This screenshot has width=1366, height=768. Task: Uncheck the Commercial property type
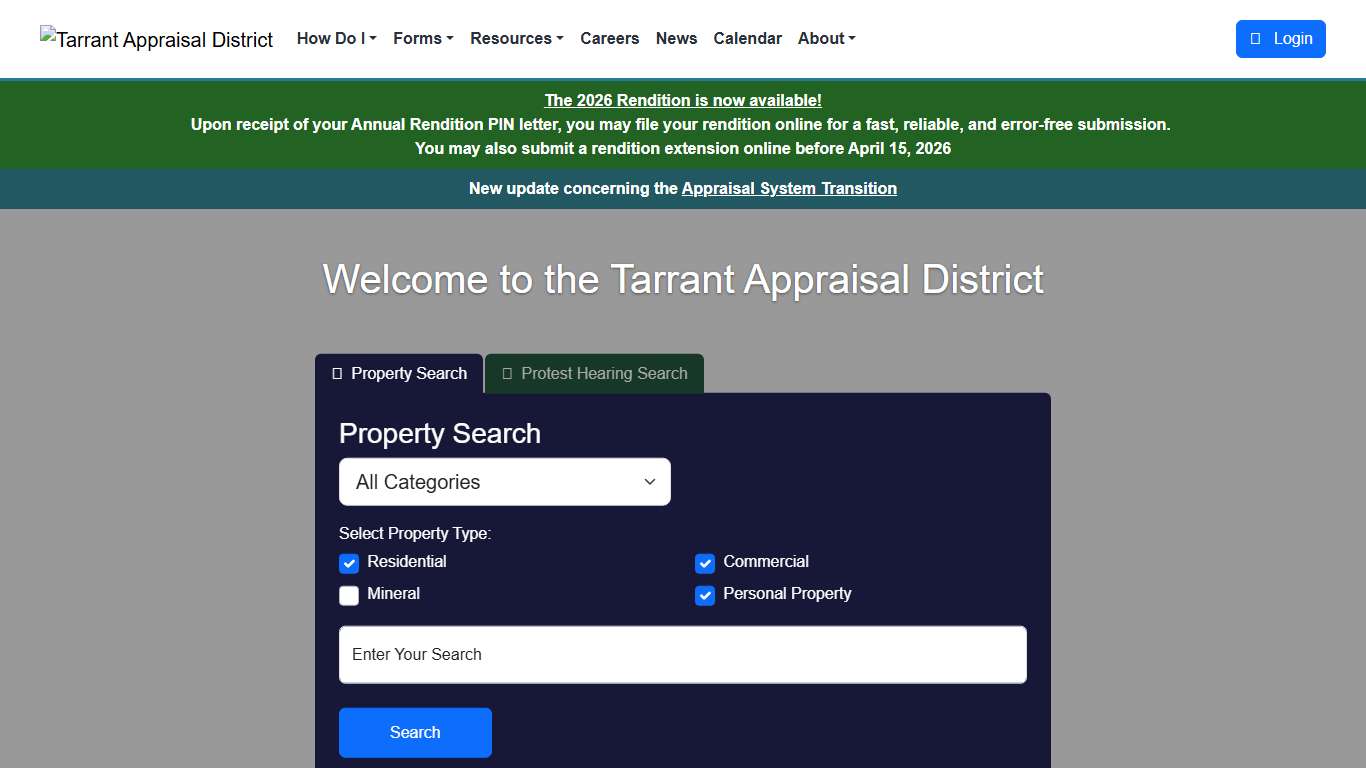(x=705, y=563)
